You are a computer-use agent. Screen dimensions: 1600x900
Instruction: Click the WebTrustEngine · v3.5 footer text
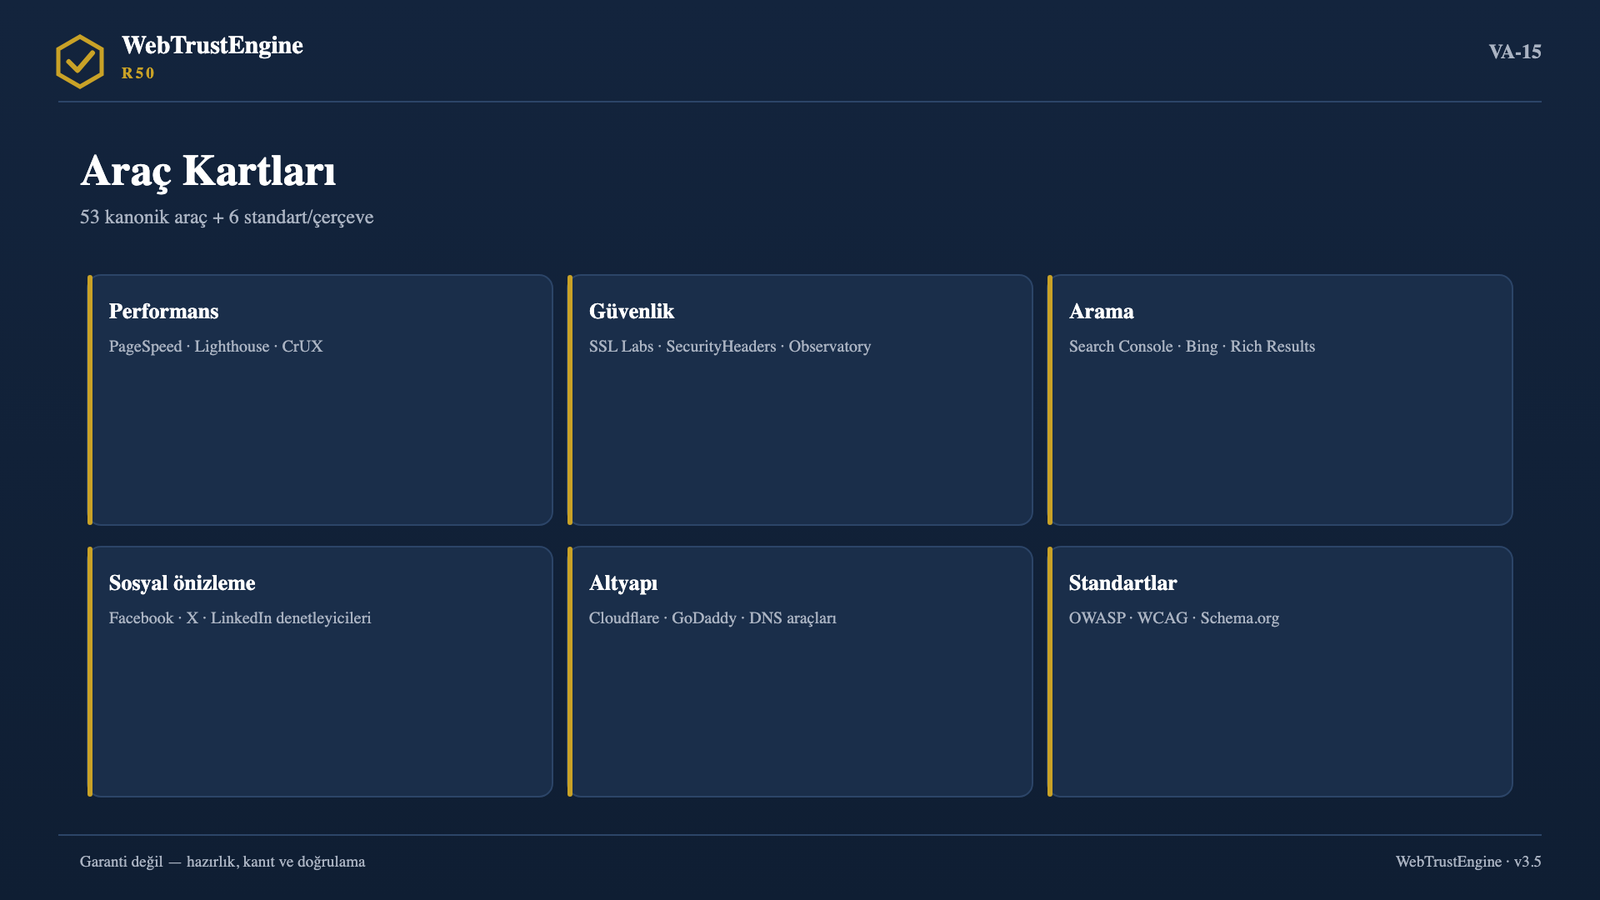tap(1468, 862)
